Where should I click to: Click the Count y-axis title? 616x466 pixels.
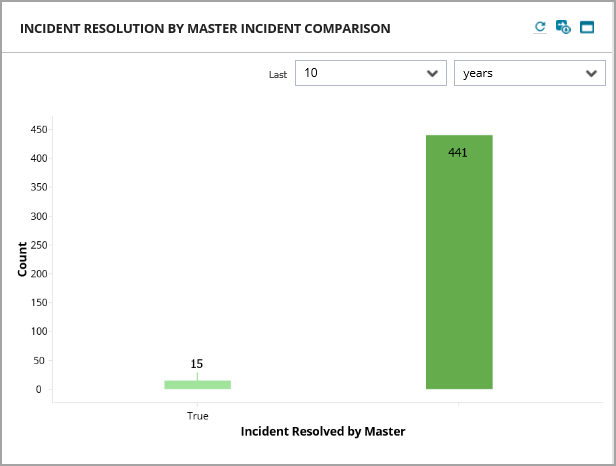(x=23, y=260)
